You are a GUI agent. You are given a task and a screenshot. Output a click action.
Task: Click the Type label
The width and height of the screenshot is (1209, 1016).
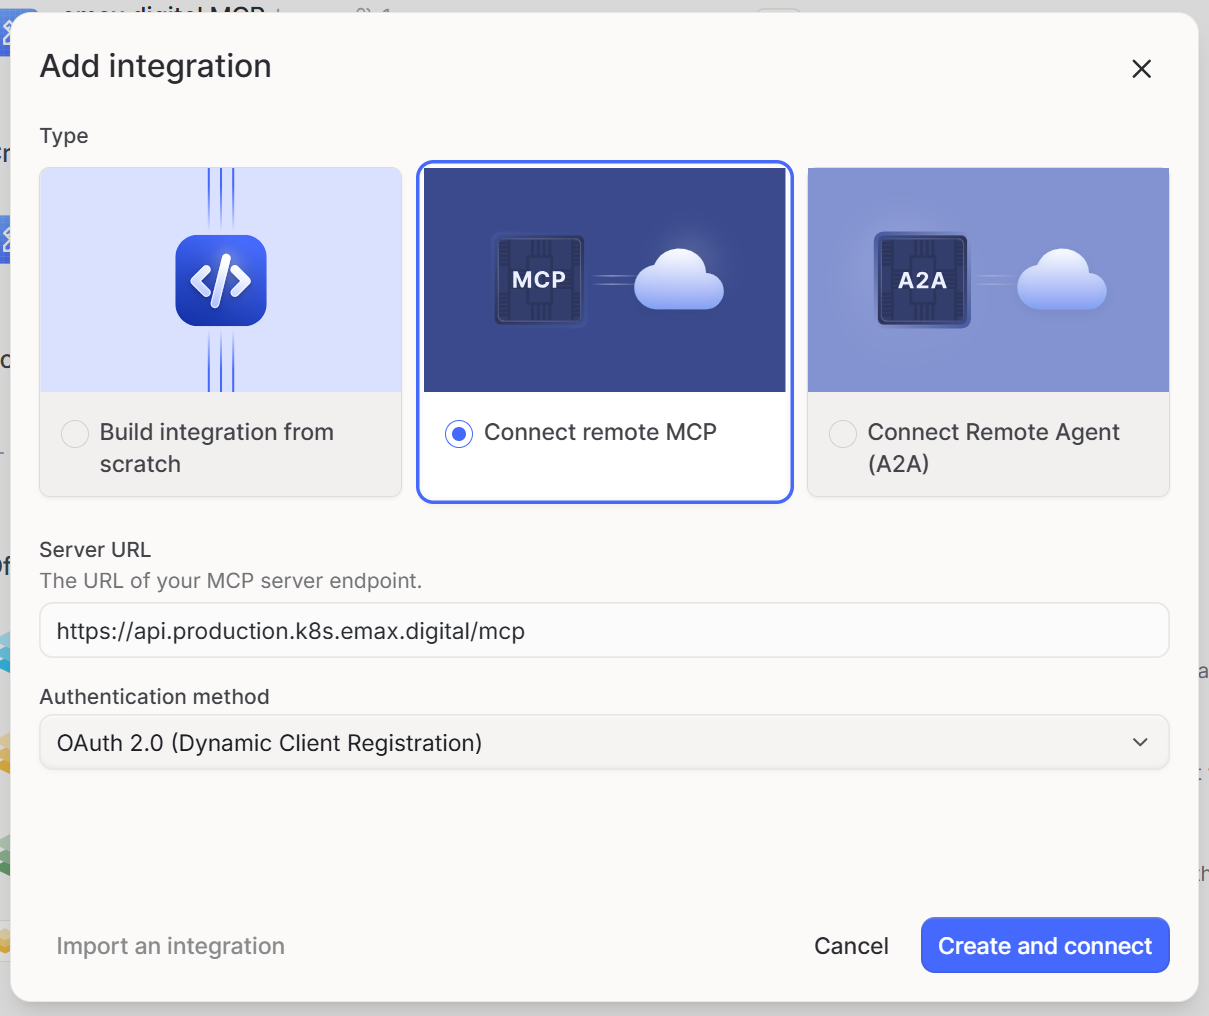pyautogui.click(x=64, y=136)
